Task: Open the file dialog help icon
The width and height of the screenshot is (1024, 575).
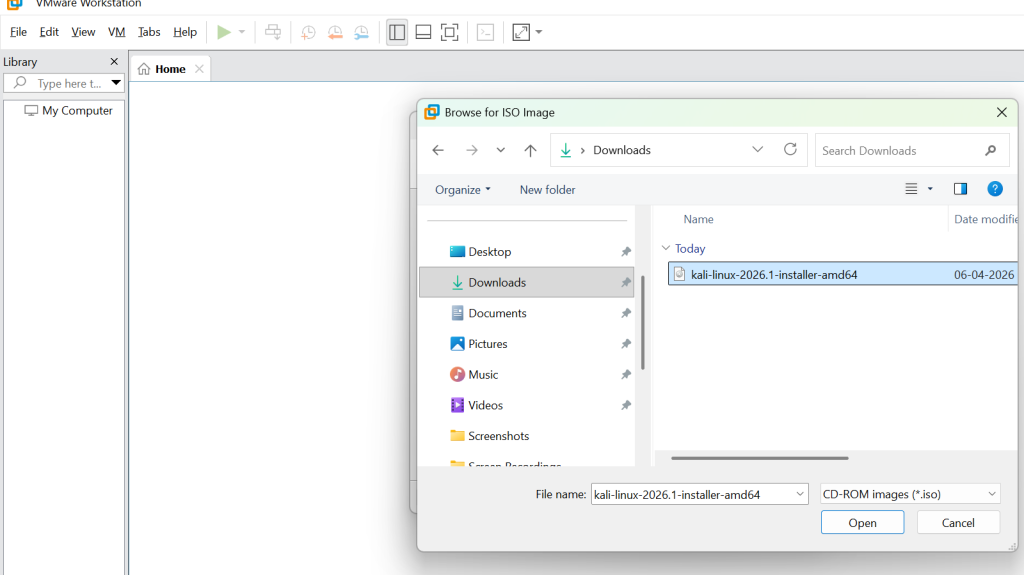Action: pos(995,189)
